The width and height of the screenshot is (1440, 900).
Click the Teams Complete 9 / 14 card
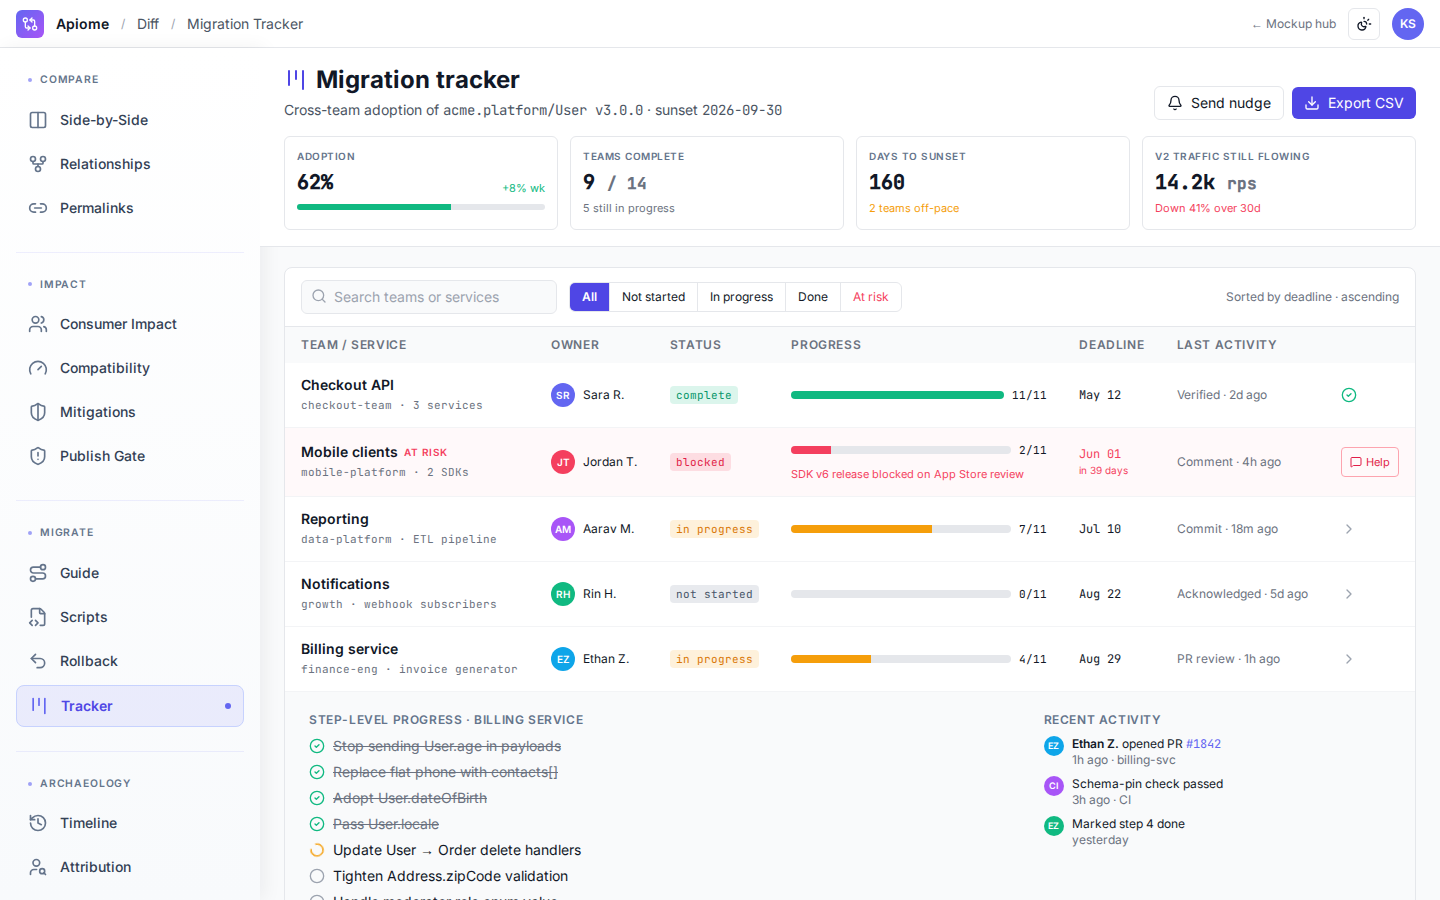pos(707,183)
